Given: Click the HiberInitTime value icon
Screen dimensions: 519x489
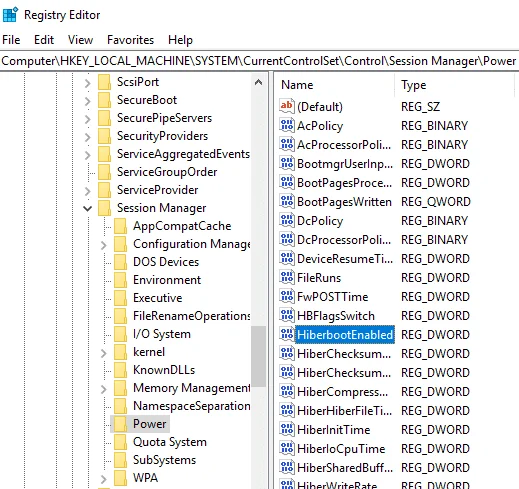Looking at the screenshot, I should click(287, 429).
